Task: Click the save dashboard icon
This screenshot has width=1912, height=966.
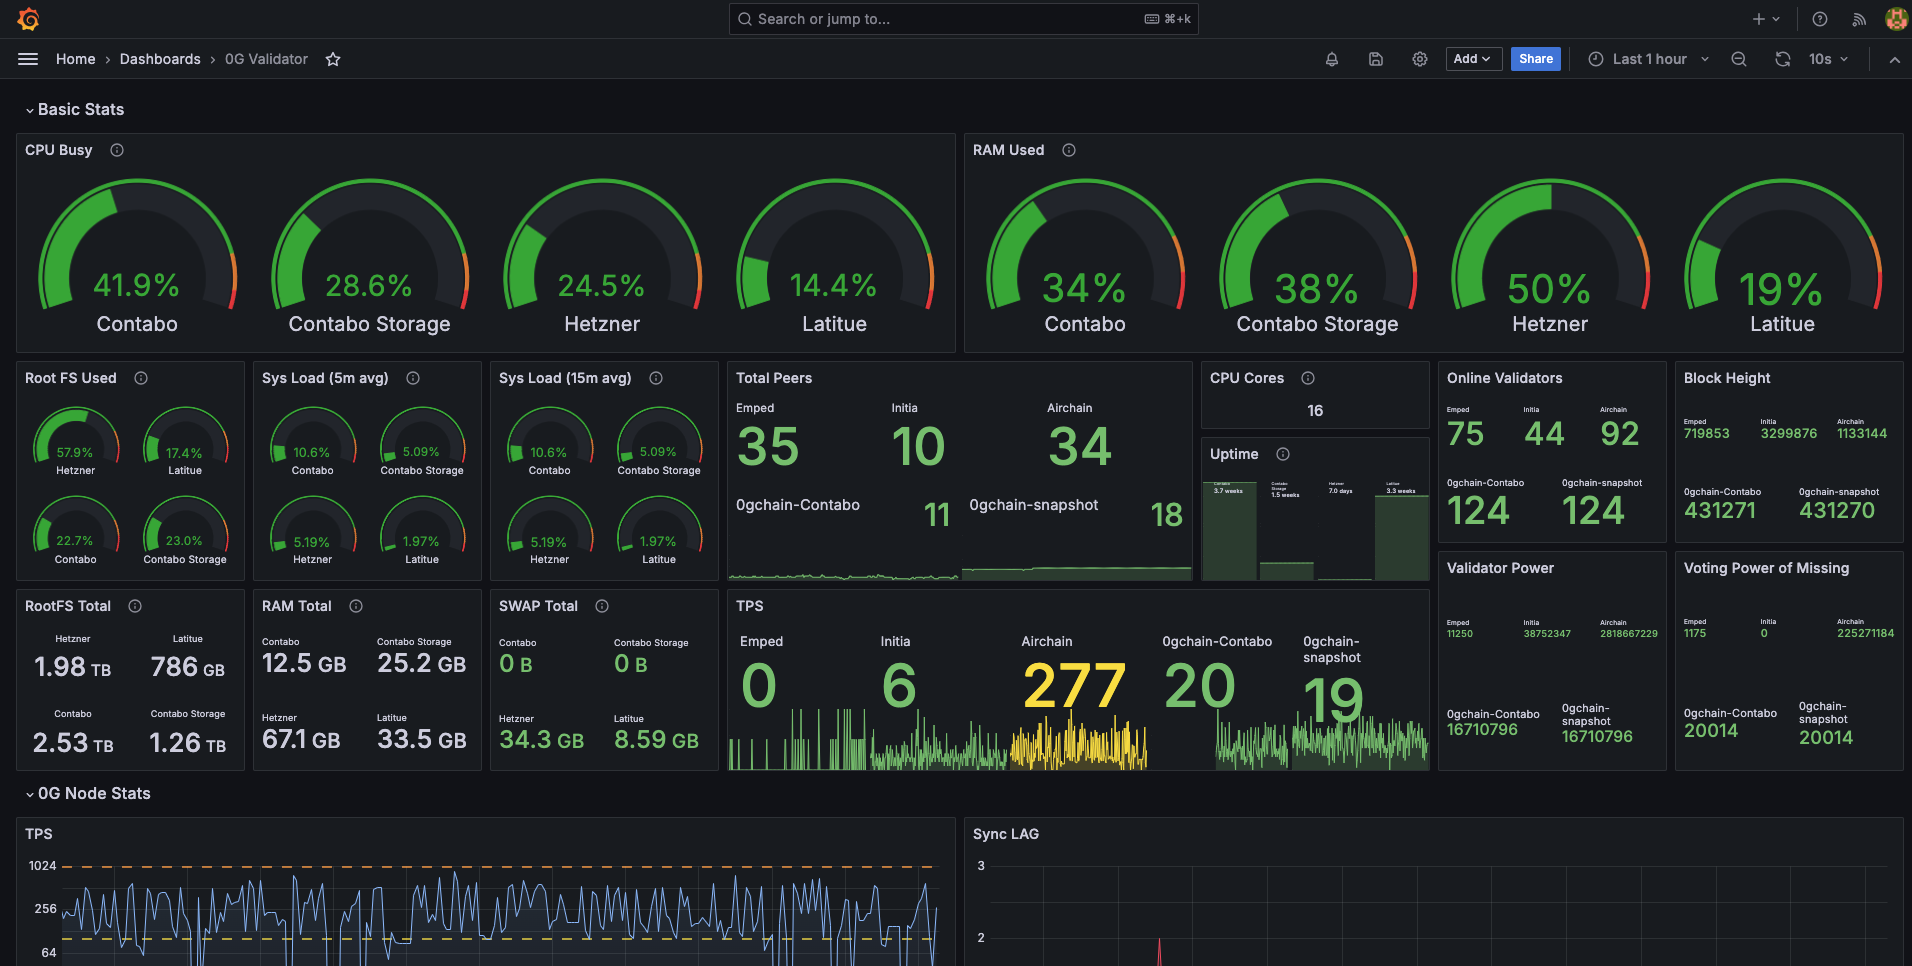Action: (x=1376, y=59)
